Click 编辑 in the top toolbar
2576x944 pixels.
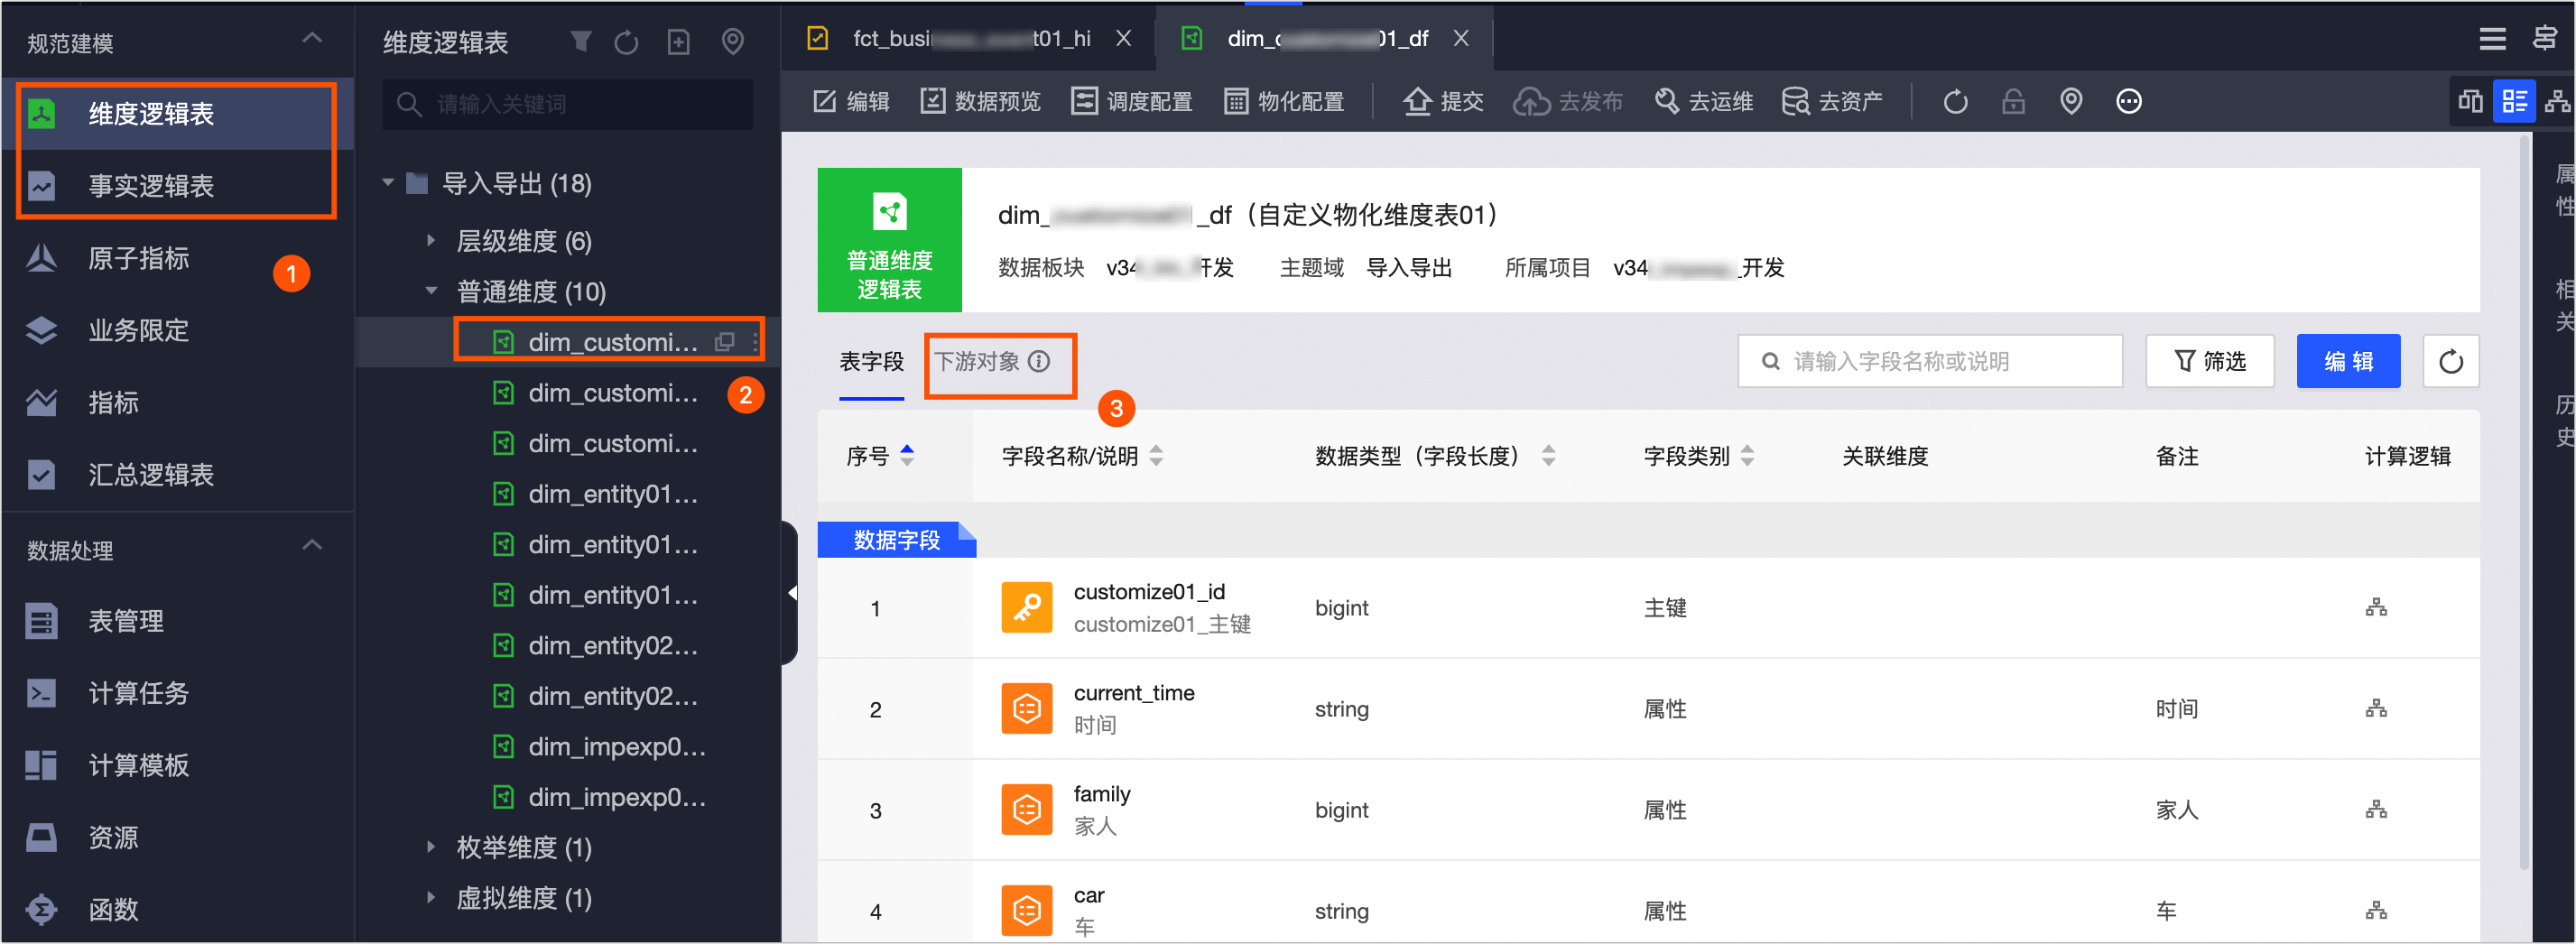tap(851, 101)
